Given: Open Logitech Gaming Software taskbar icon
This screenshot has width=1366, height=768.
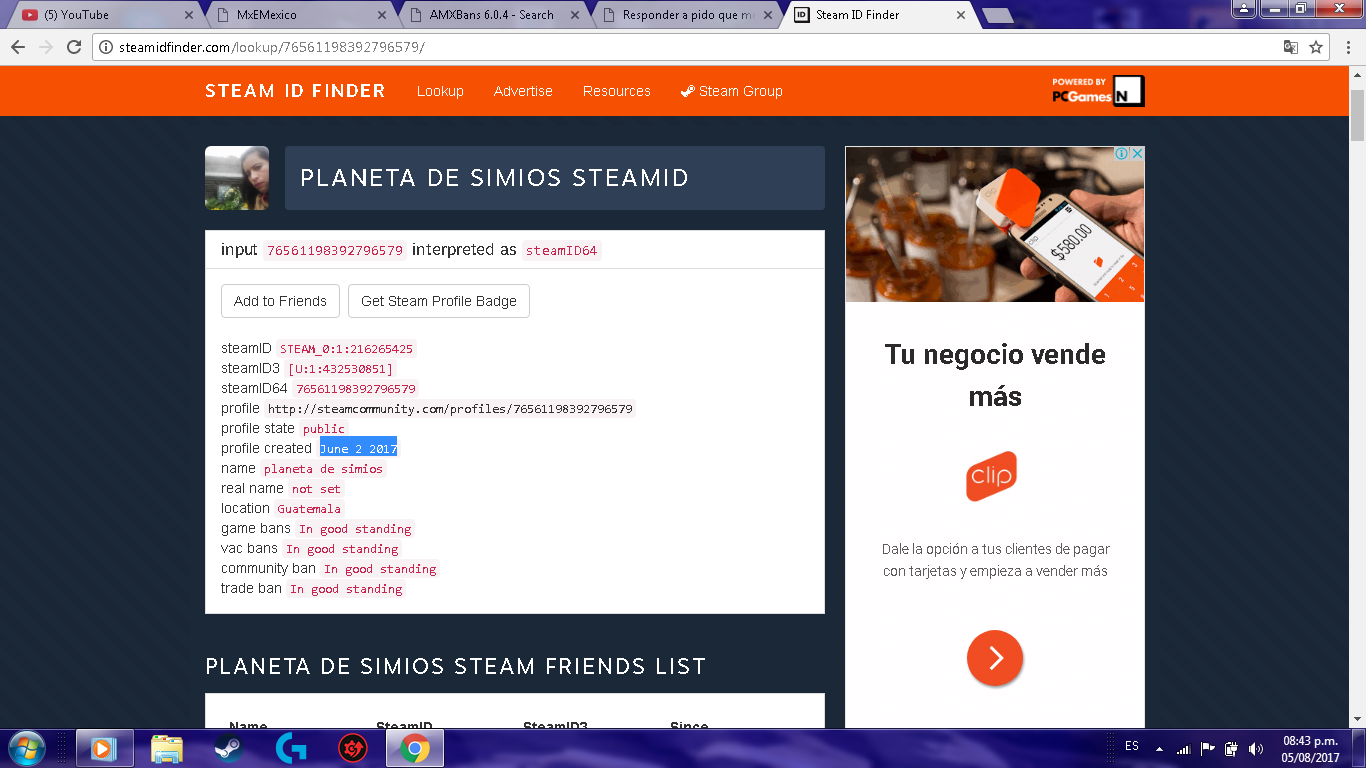Looking at the screenshot, I should click(291, 748).
